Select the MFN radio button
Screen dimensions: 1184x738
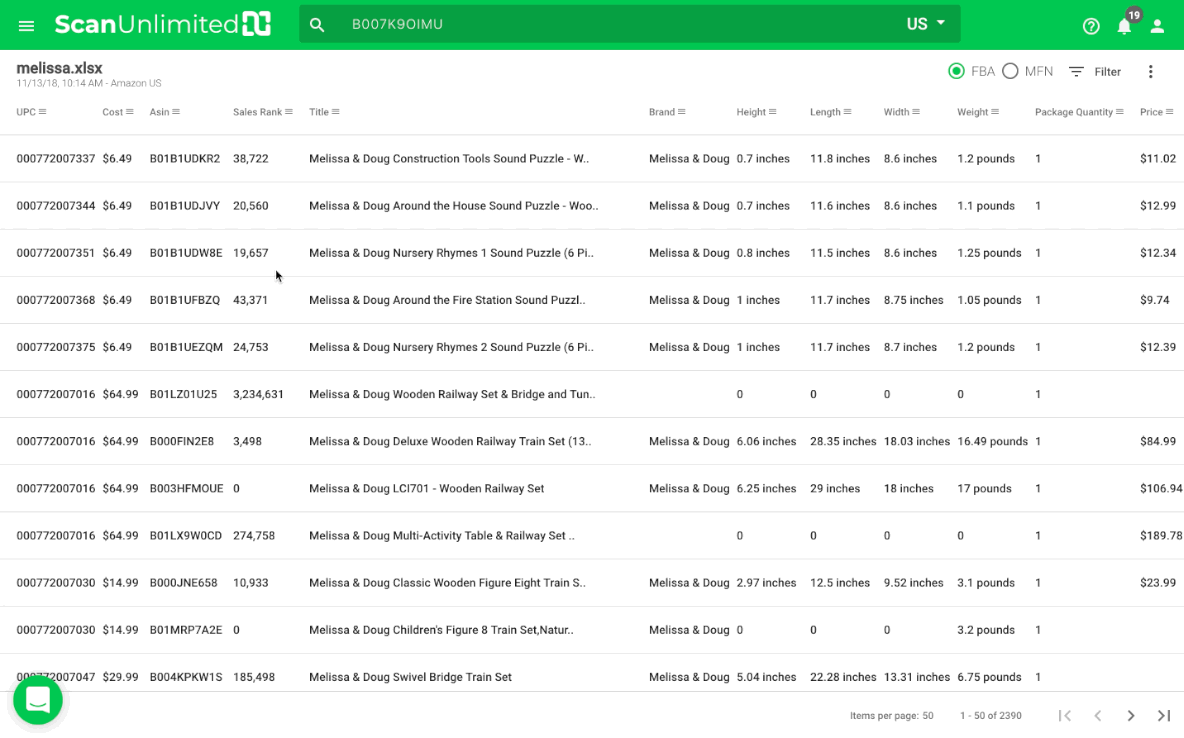1010,71
